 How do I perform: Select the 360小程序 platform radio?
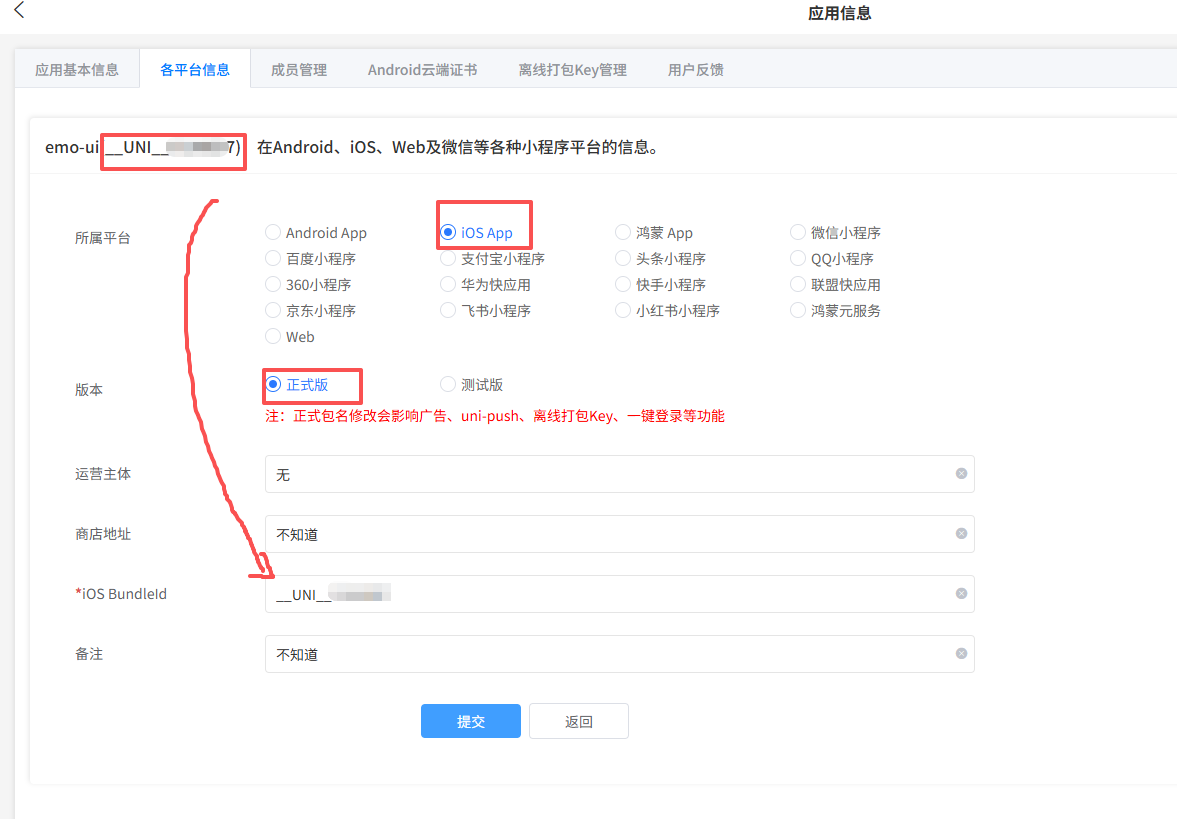click(x=273, y=285)
